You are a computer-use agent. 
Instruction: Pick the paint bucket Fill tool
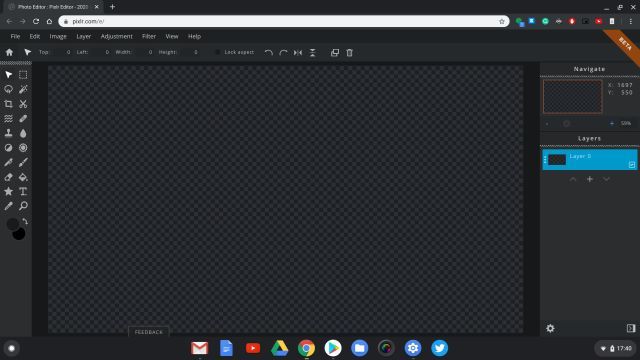[x=23, y=177]
